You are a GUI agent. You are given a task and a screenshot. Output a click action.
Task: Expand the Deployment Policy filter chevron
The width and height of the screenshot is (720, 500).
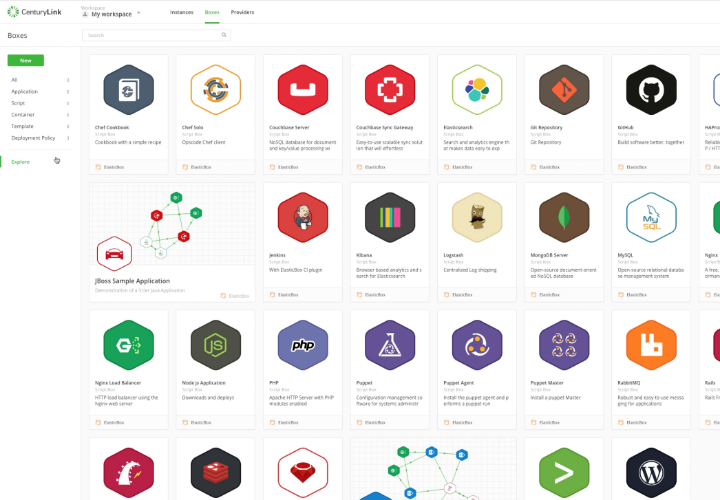click(x=68, y=138)
